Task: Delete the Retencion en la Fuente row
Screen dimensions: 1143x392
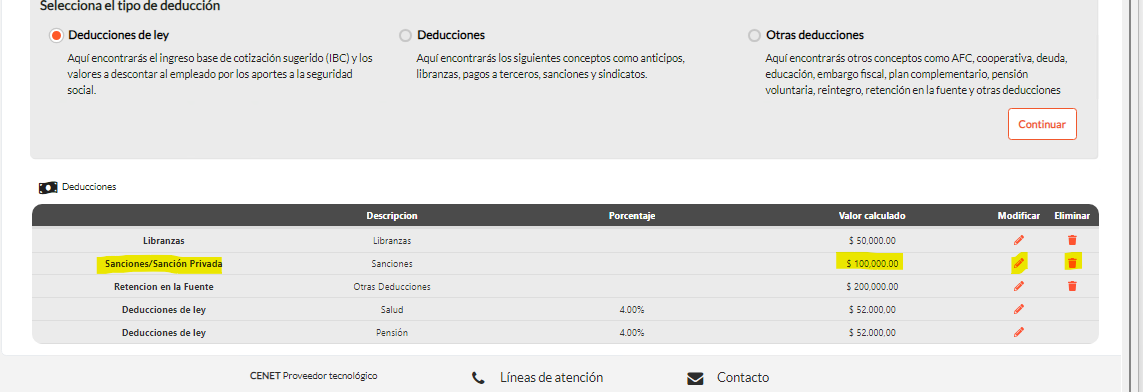Action: [1072, 286]
